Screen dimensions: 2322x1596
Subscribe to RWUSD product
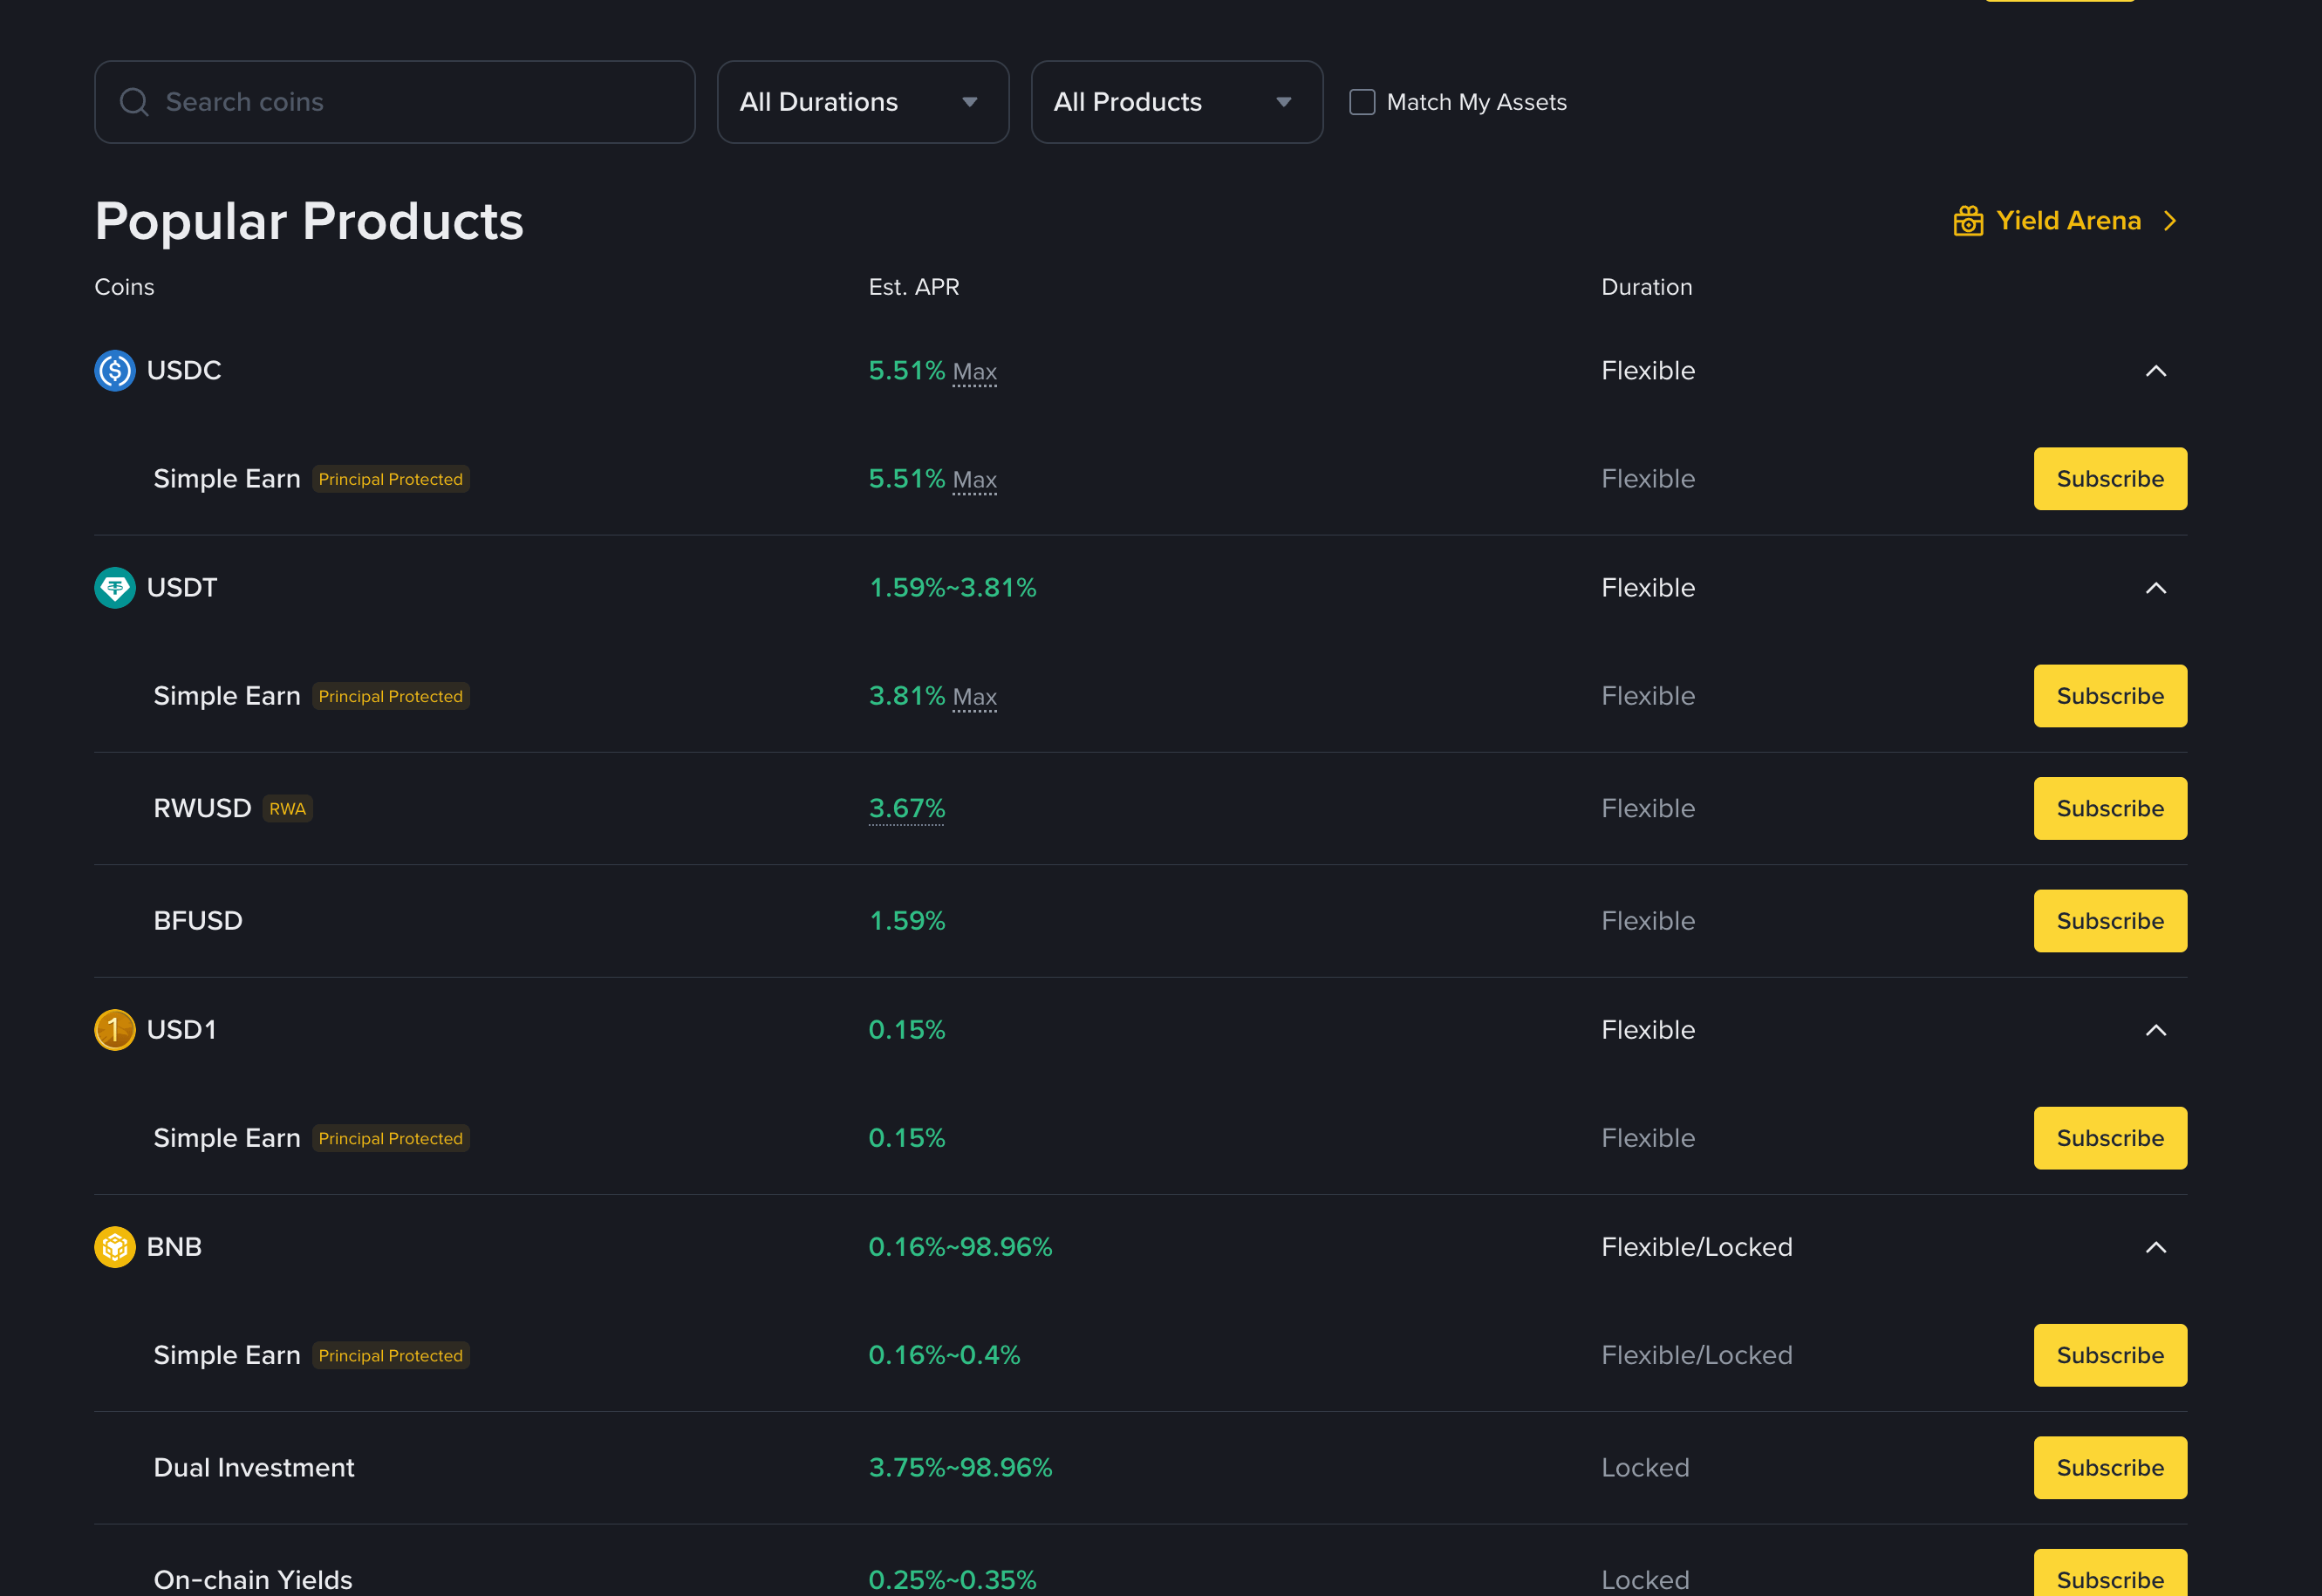click(2109, 808)
